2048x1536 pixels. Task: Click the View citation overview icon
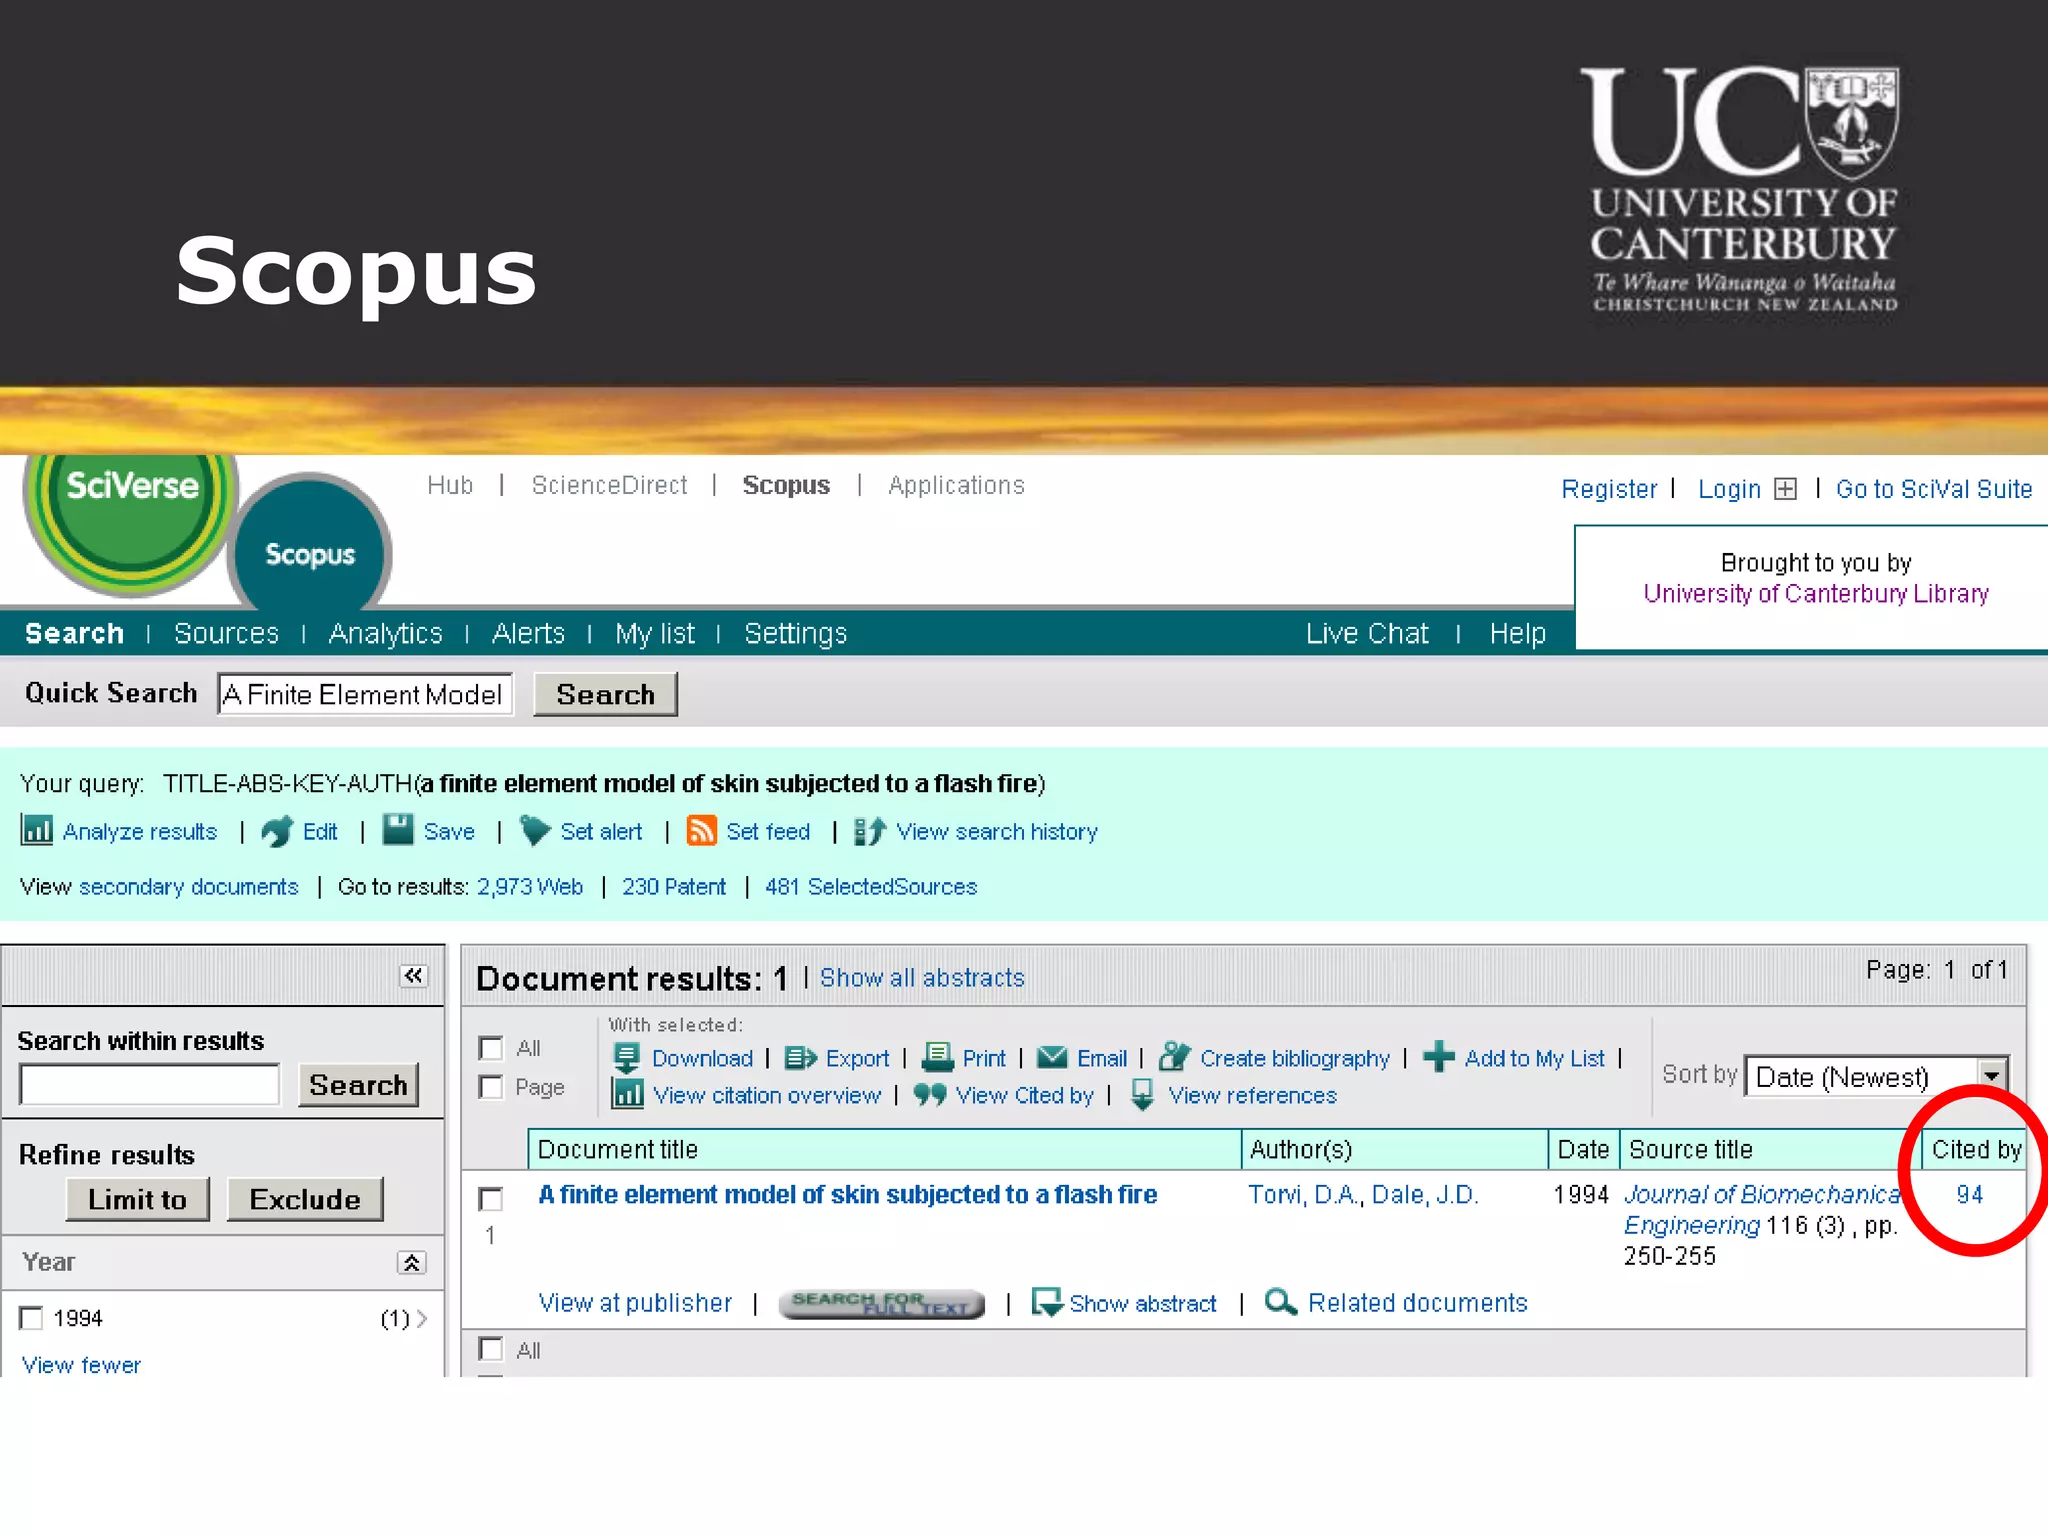[627, 1094]
